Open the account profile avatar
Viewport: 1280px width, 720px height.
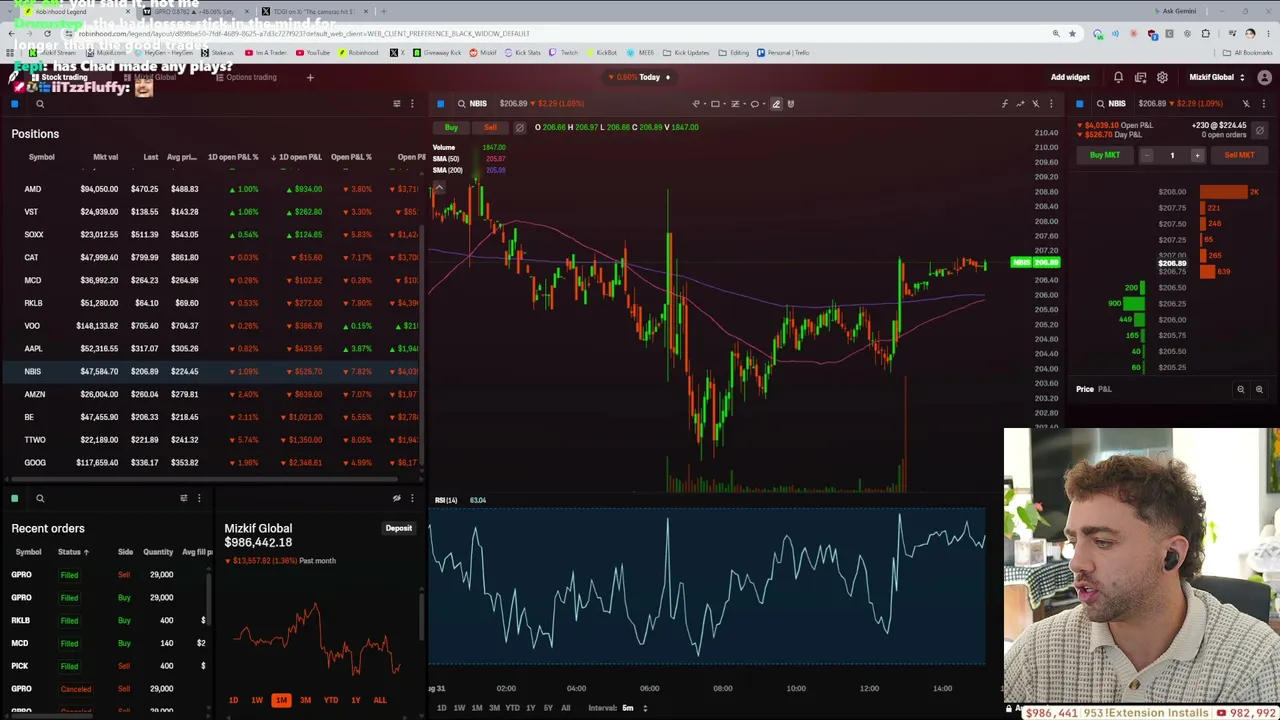[x=1265, y=77]
